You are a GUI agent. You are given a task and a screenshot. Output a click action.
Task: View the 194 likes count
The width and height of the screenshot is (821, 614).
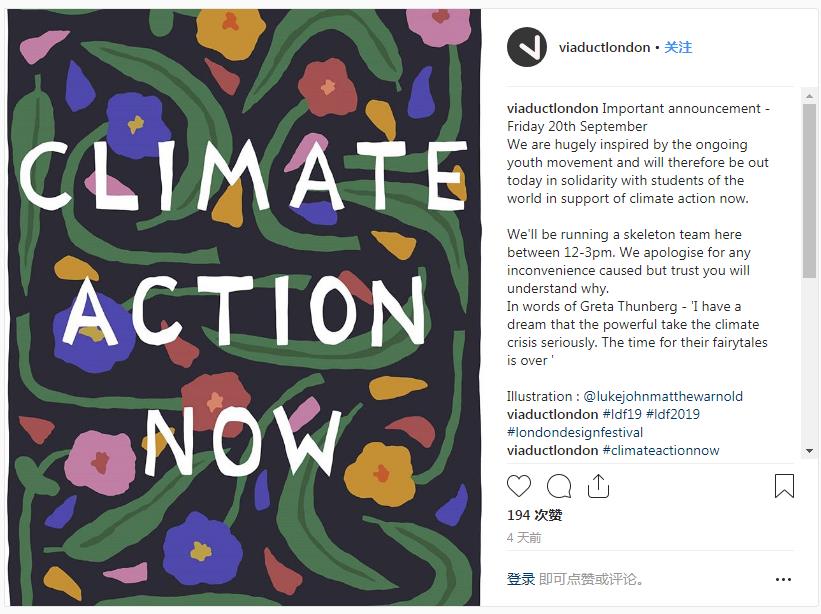[535, 515]
